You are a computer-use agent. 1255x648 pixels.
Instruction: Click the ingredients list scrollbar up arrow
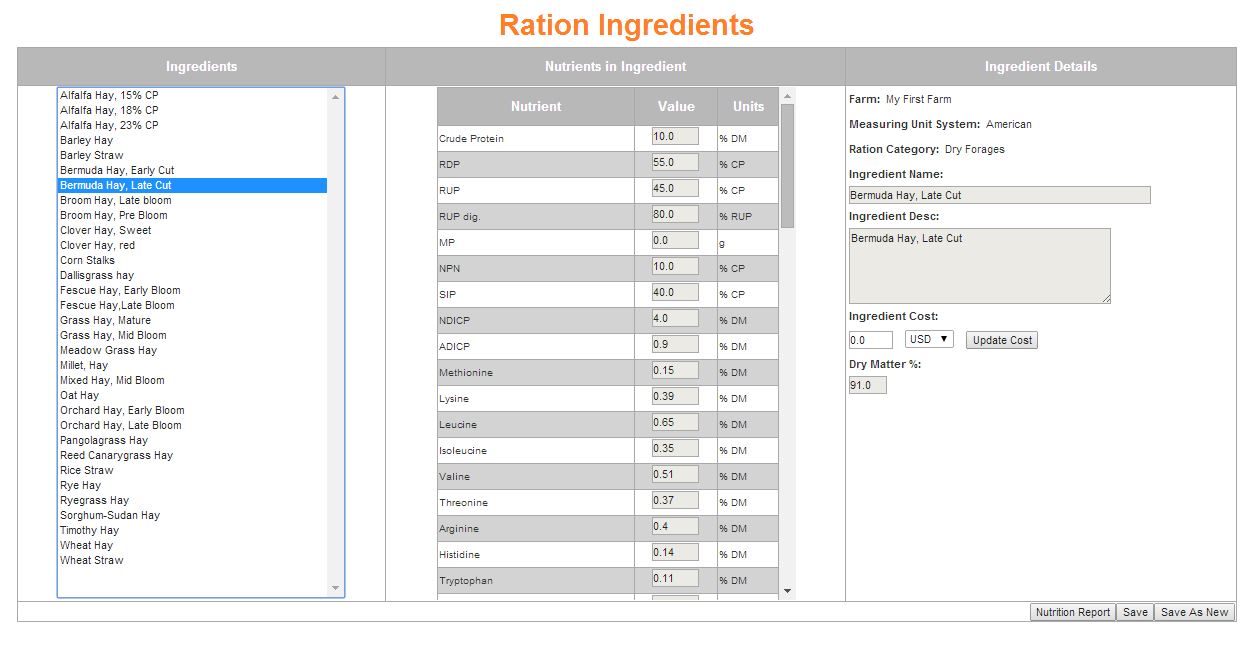[337, 95]
